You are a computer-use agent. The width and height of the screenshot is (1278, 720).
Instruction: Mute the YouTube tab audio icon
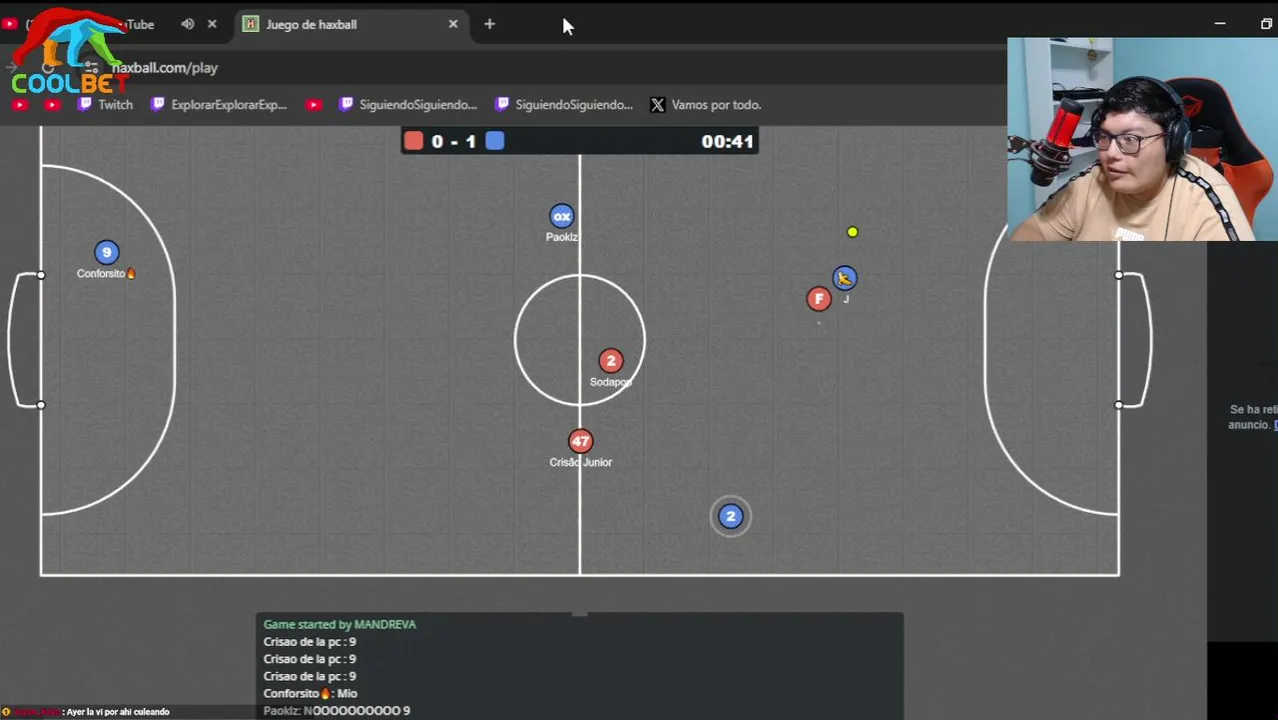point(187,24)
